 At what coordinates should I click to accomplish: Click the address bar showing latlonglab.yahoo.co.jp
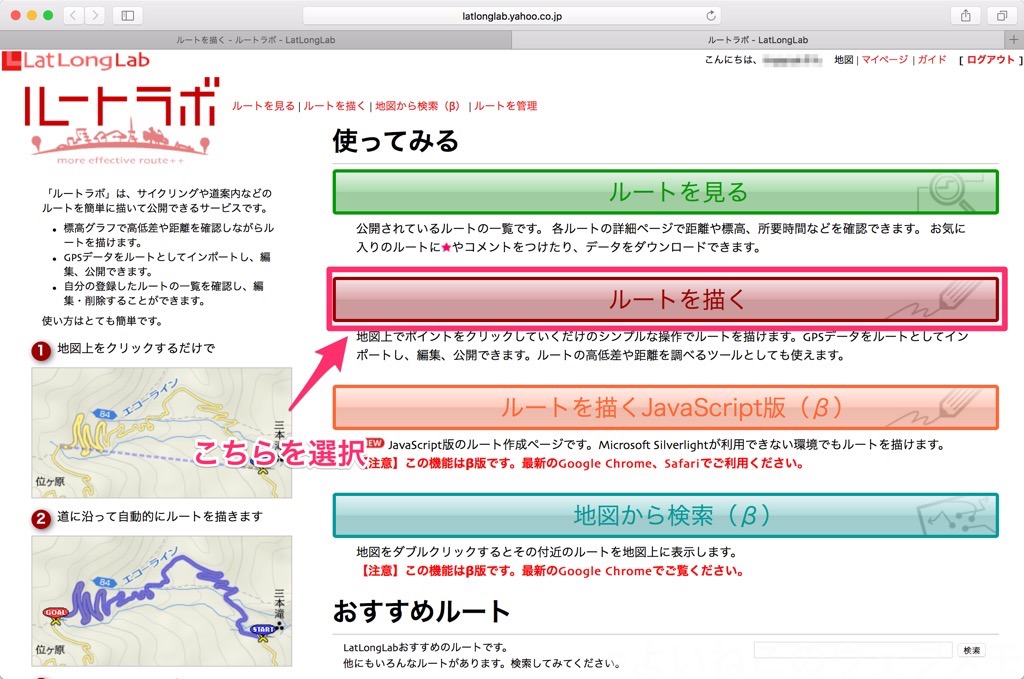coord(510,16)
